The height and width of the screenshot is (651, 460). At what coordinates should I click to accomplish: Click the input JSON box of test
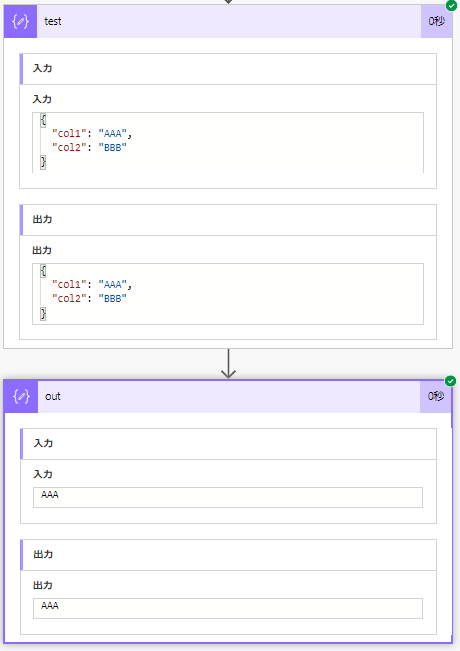pos(228,142)
